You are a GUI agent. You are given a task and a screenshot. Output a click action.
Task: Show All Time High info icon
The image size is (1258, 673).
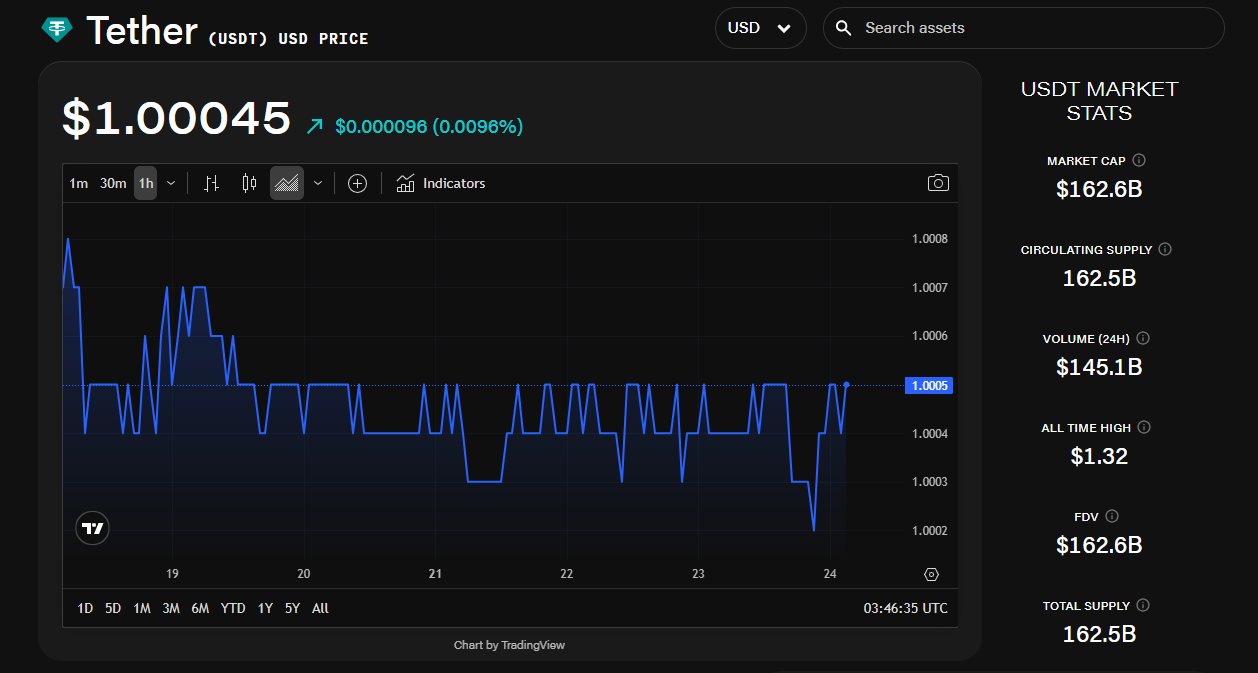[x=1145, y=427]
